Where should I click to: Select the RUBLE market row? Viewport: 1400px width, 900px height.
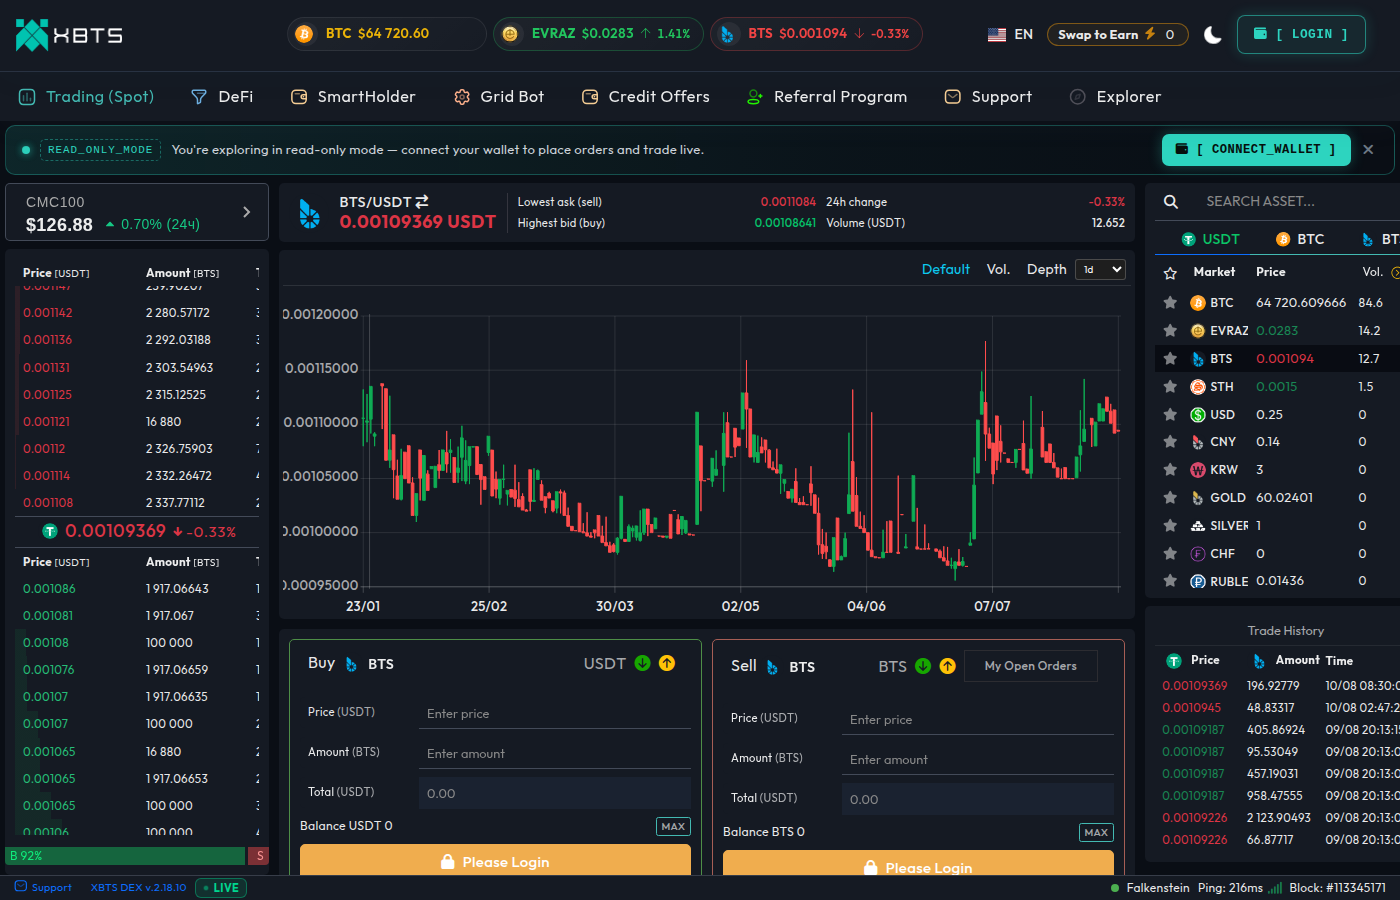(1278, 581)
